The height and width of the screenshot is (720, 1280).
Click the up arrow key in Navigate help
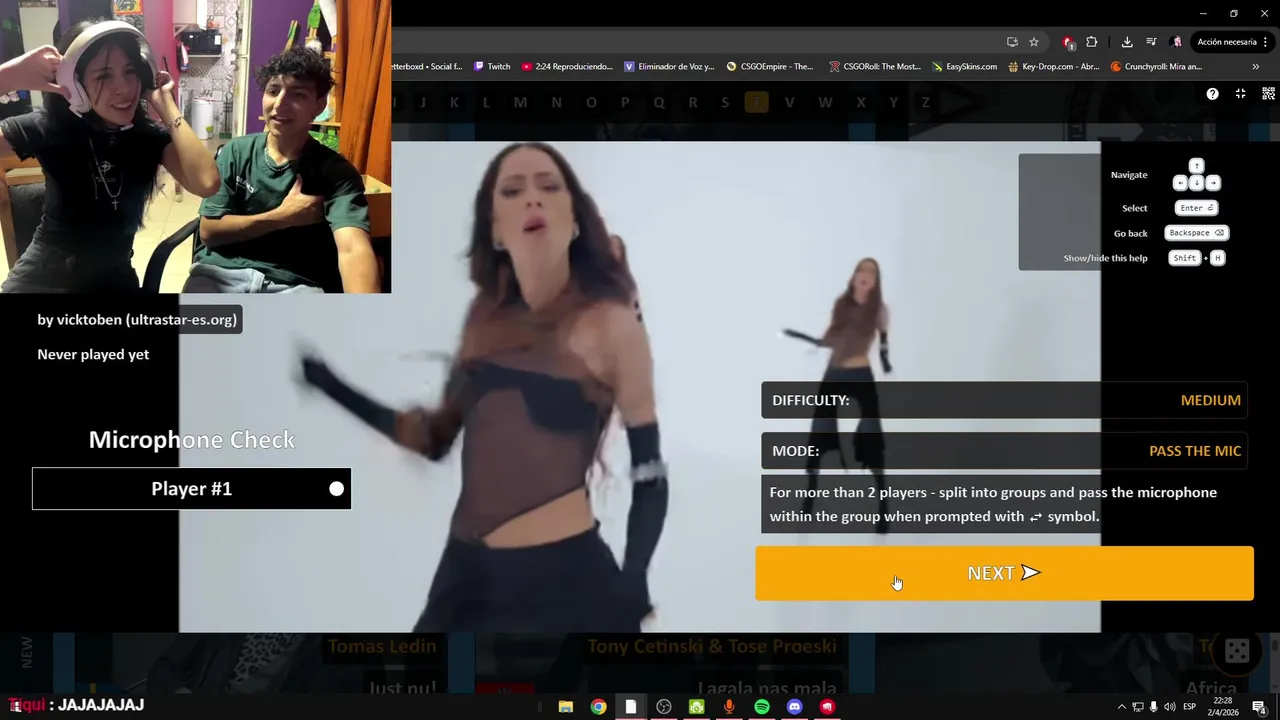[1196, 166]
